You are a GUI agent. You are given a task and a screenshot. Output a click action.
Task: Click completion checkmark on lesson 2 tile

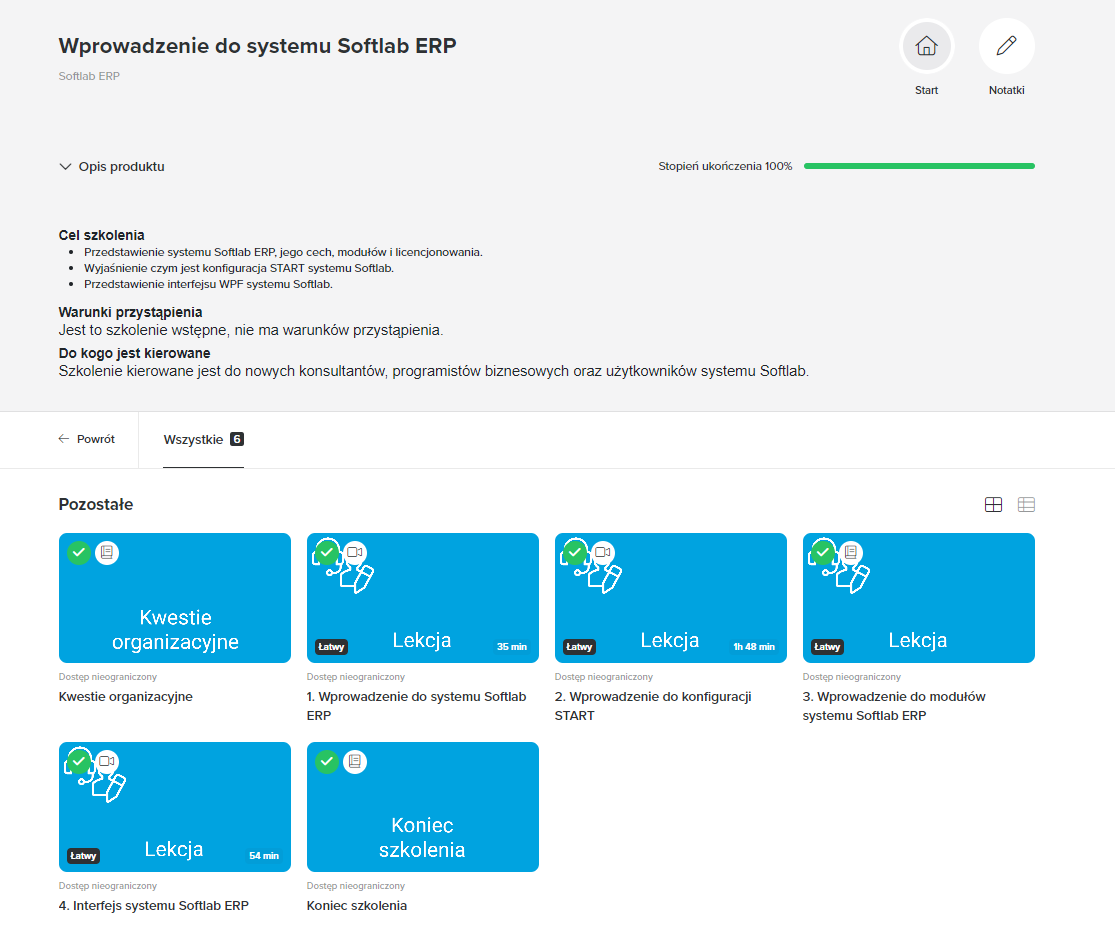(575, 552)
